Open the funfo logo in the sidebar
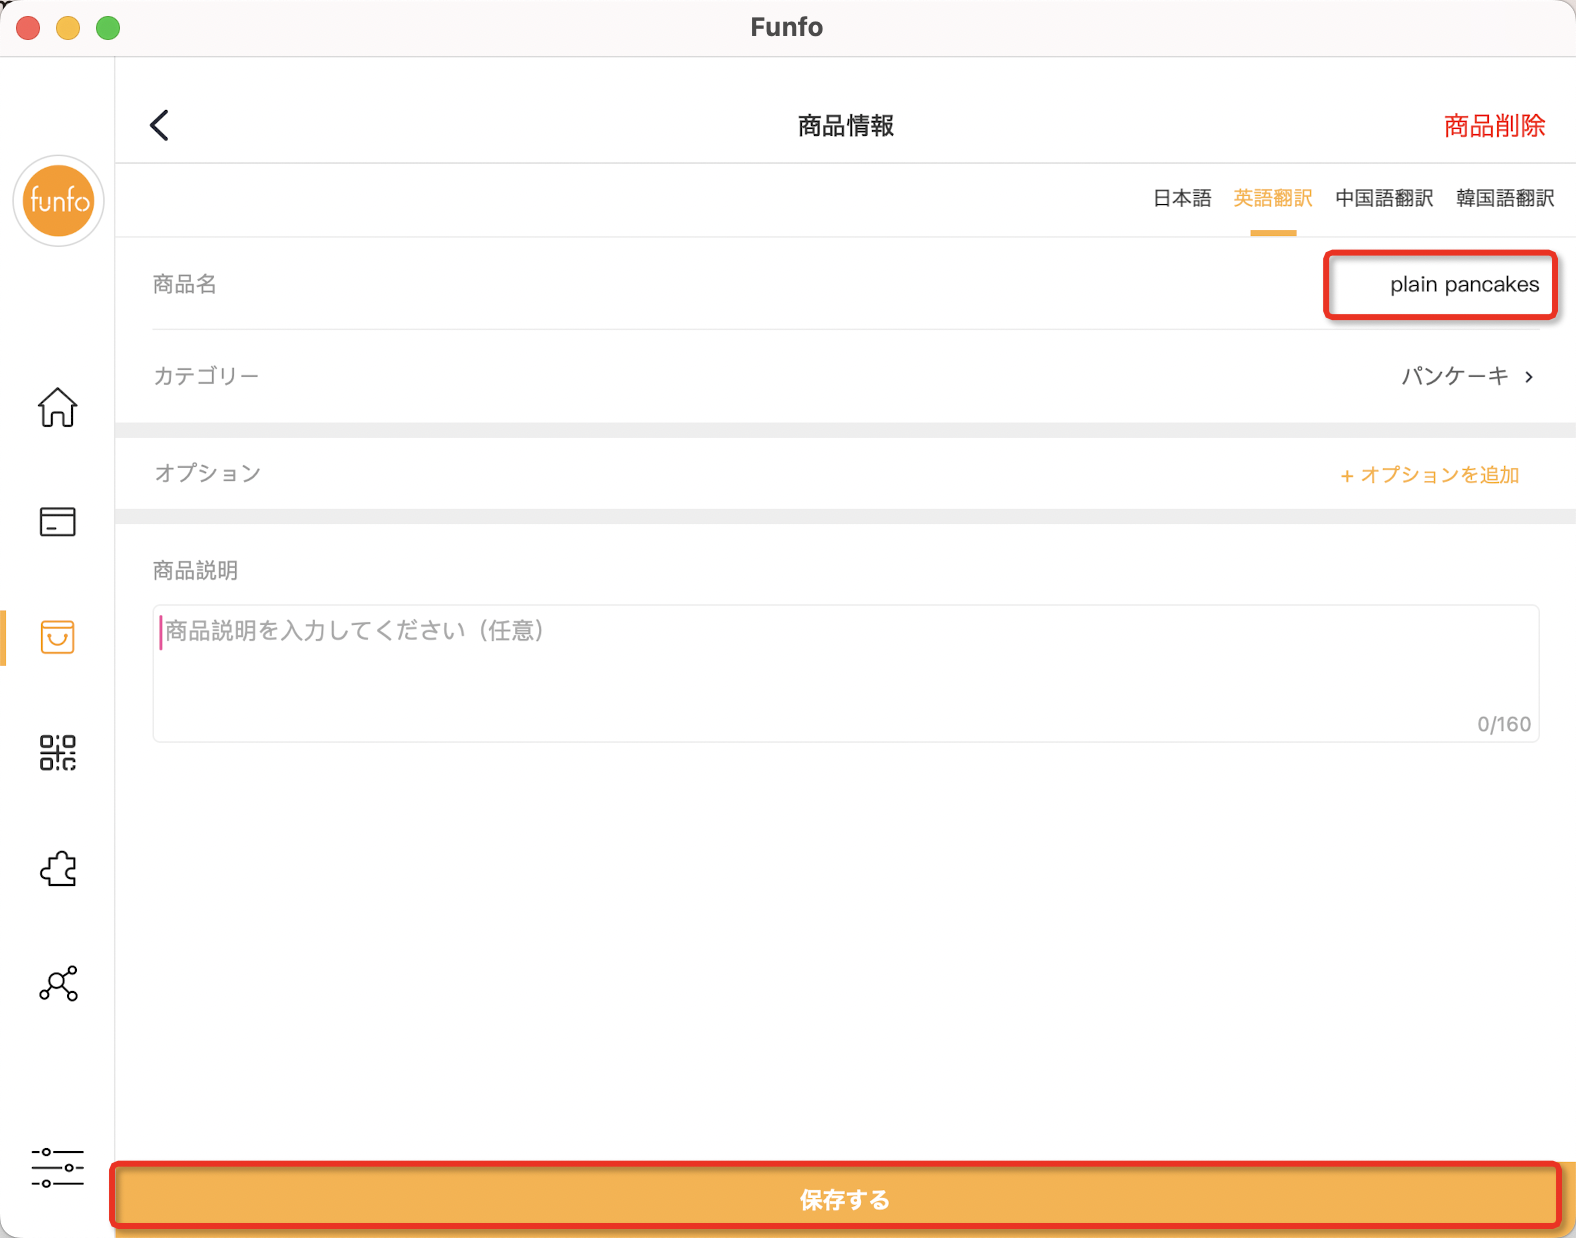Image resolution: width=1576 pixels, height=1238 pixels. [x=58, y=201]
